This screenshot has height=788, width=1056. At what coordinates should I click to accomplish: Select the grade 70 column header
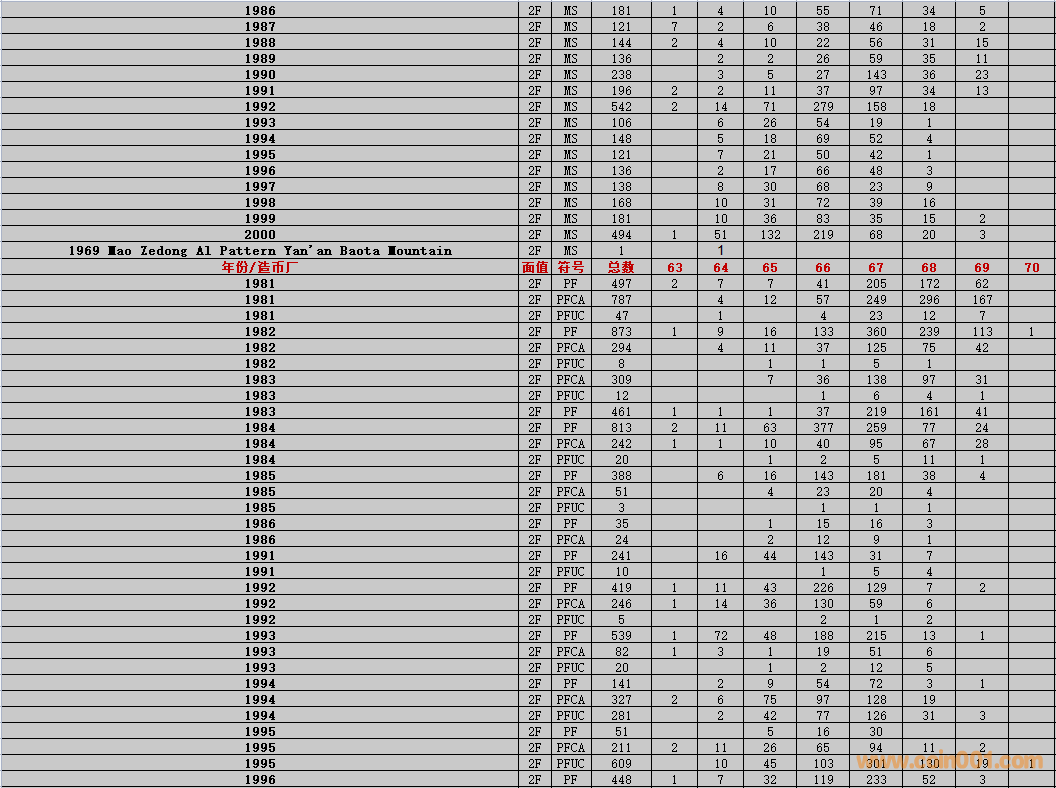pos(1031,267)
